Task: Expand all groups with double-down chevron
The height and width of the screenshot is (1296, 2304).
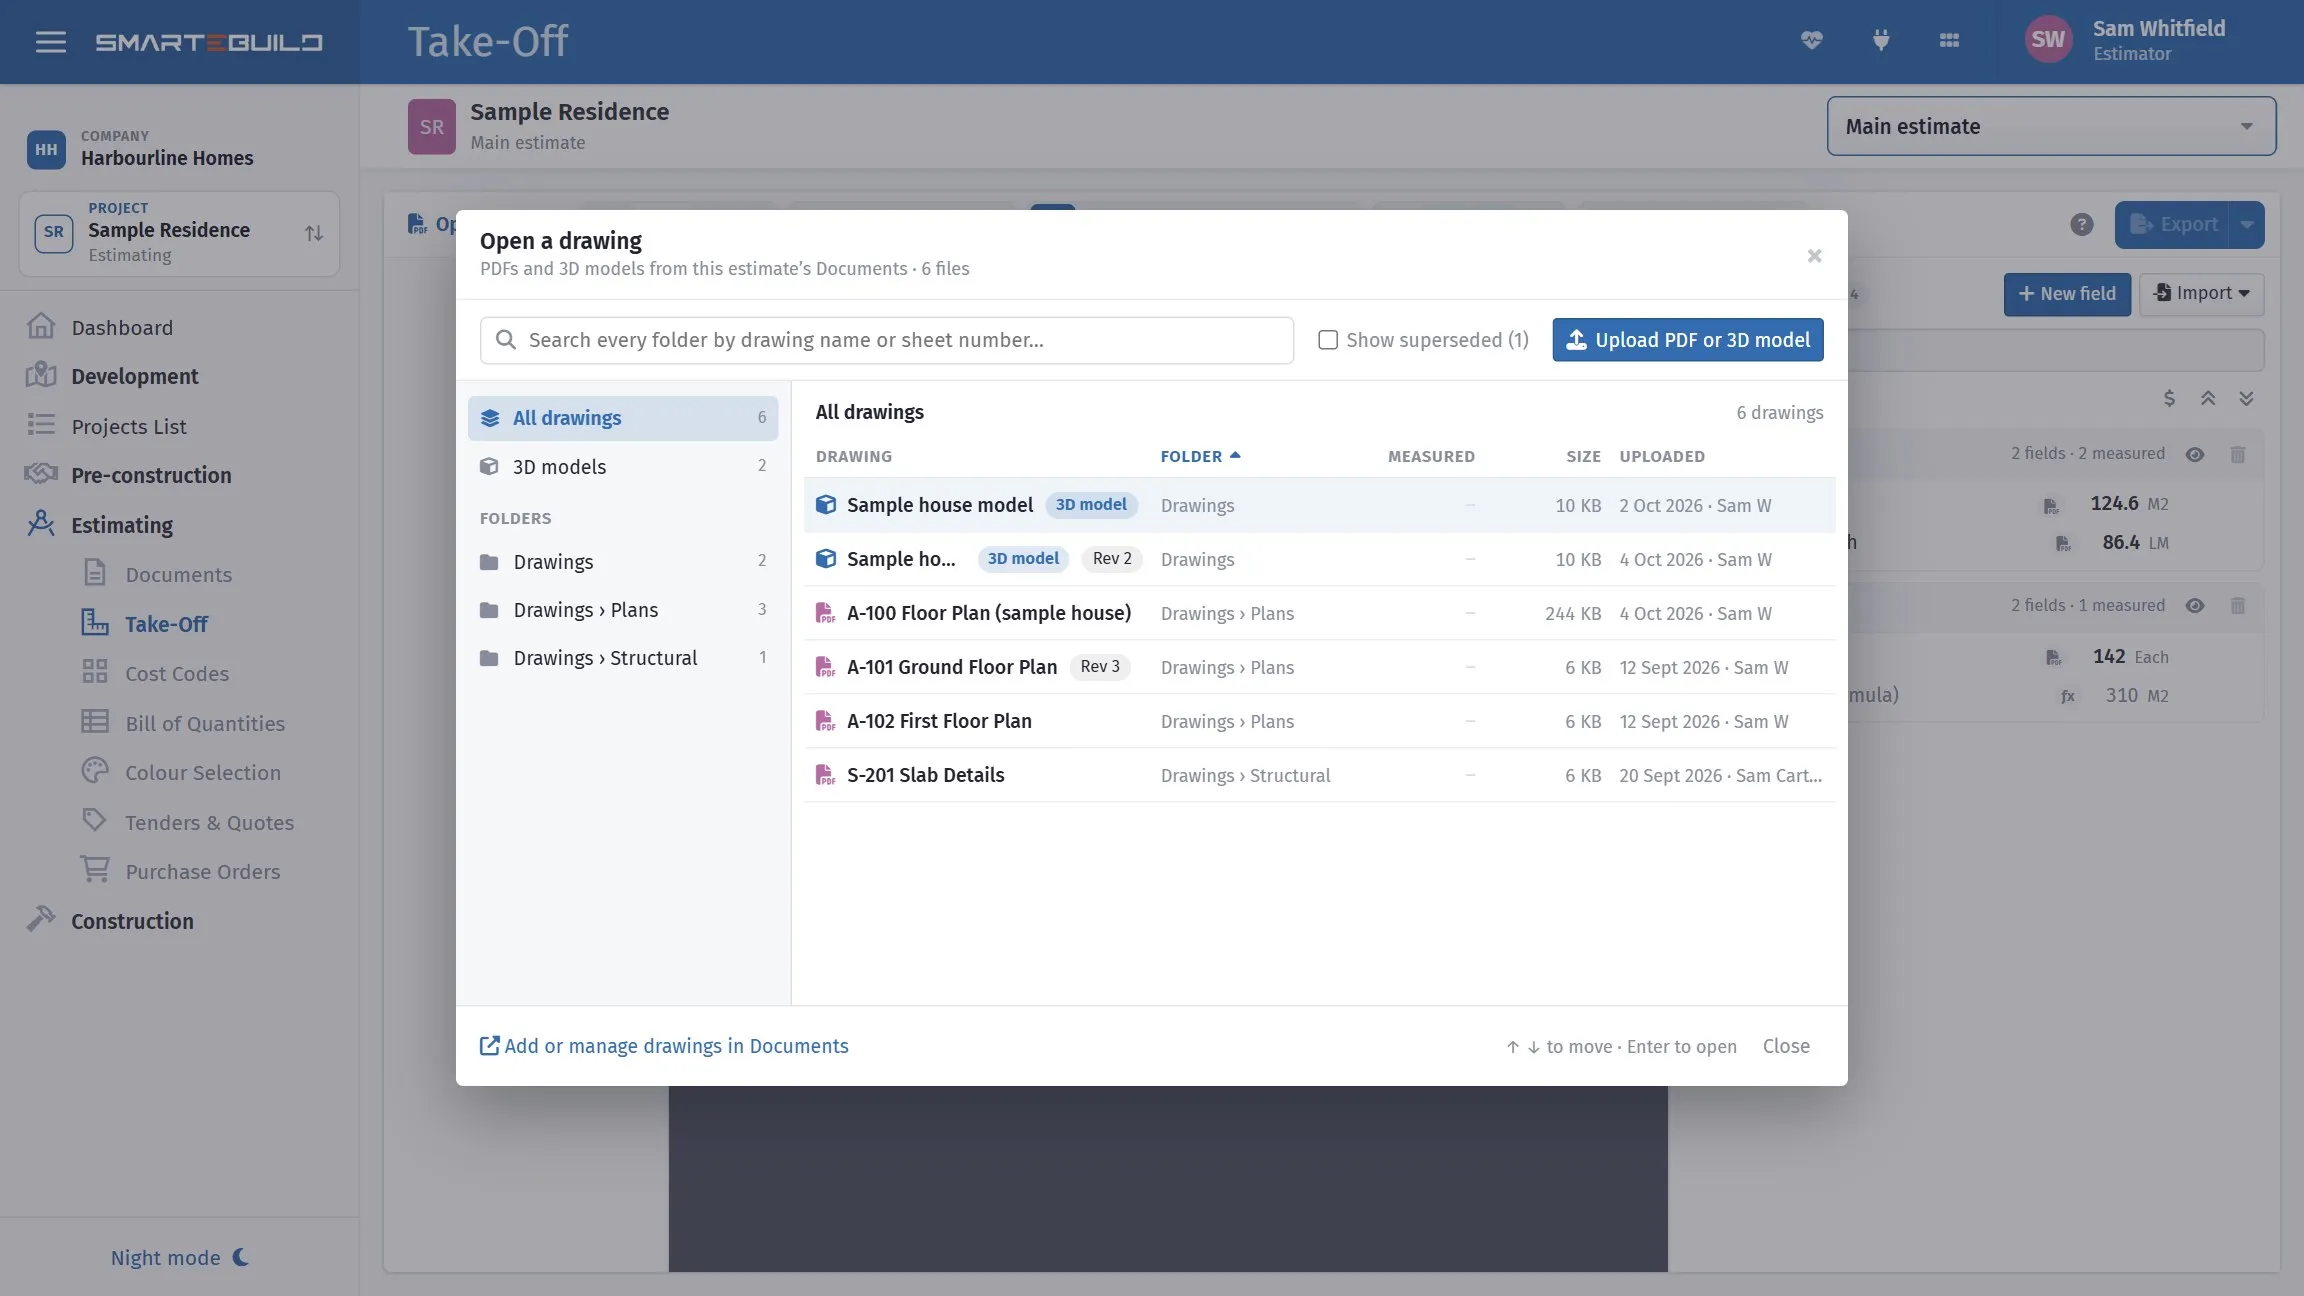Action: (2246, 398)
